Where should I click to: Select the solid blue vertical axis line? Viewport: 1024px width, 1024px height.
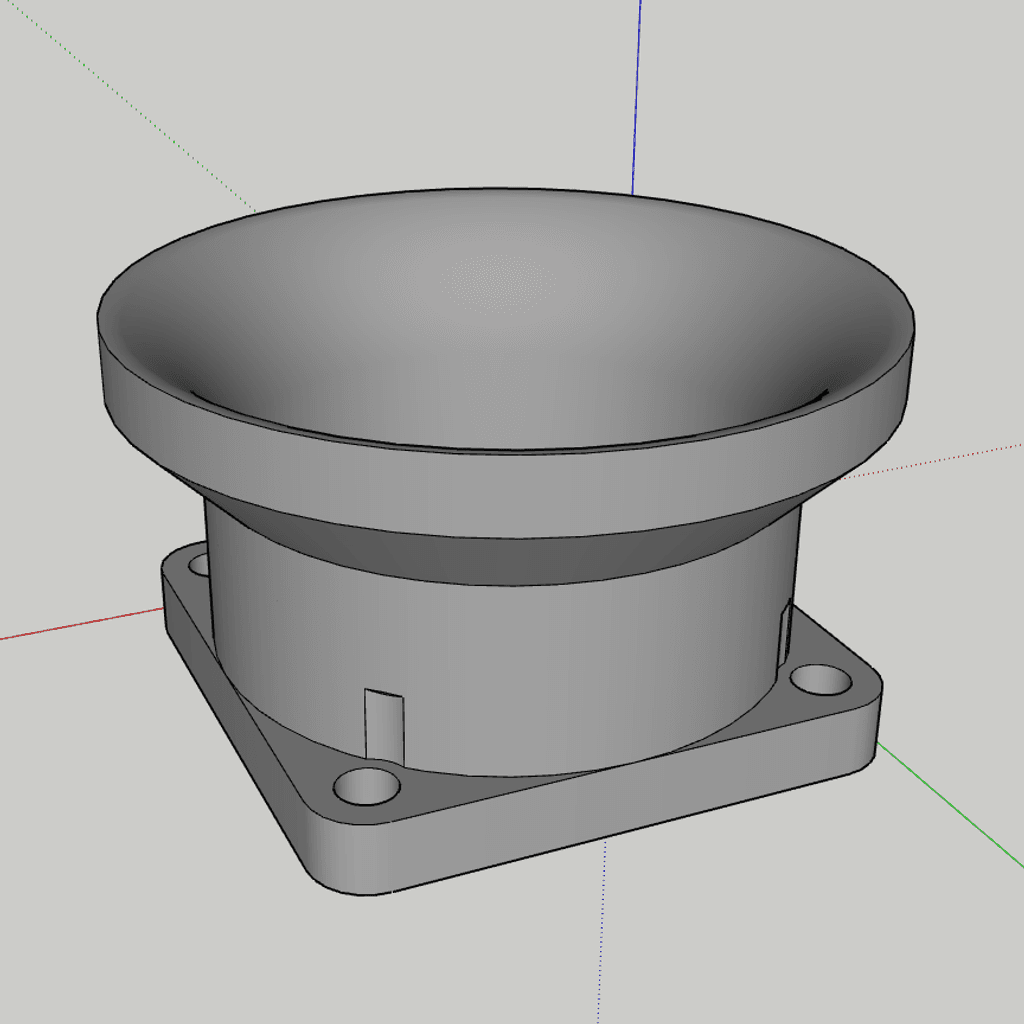pos(637,97)
